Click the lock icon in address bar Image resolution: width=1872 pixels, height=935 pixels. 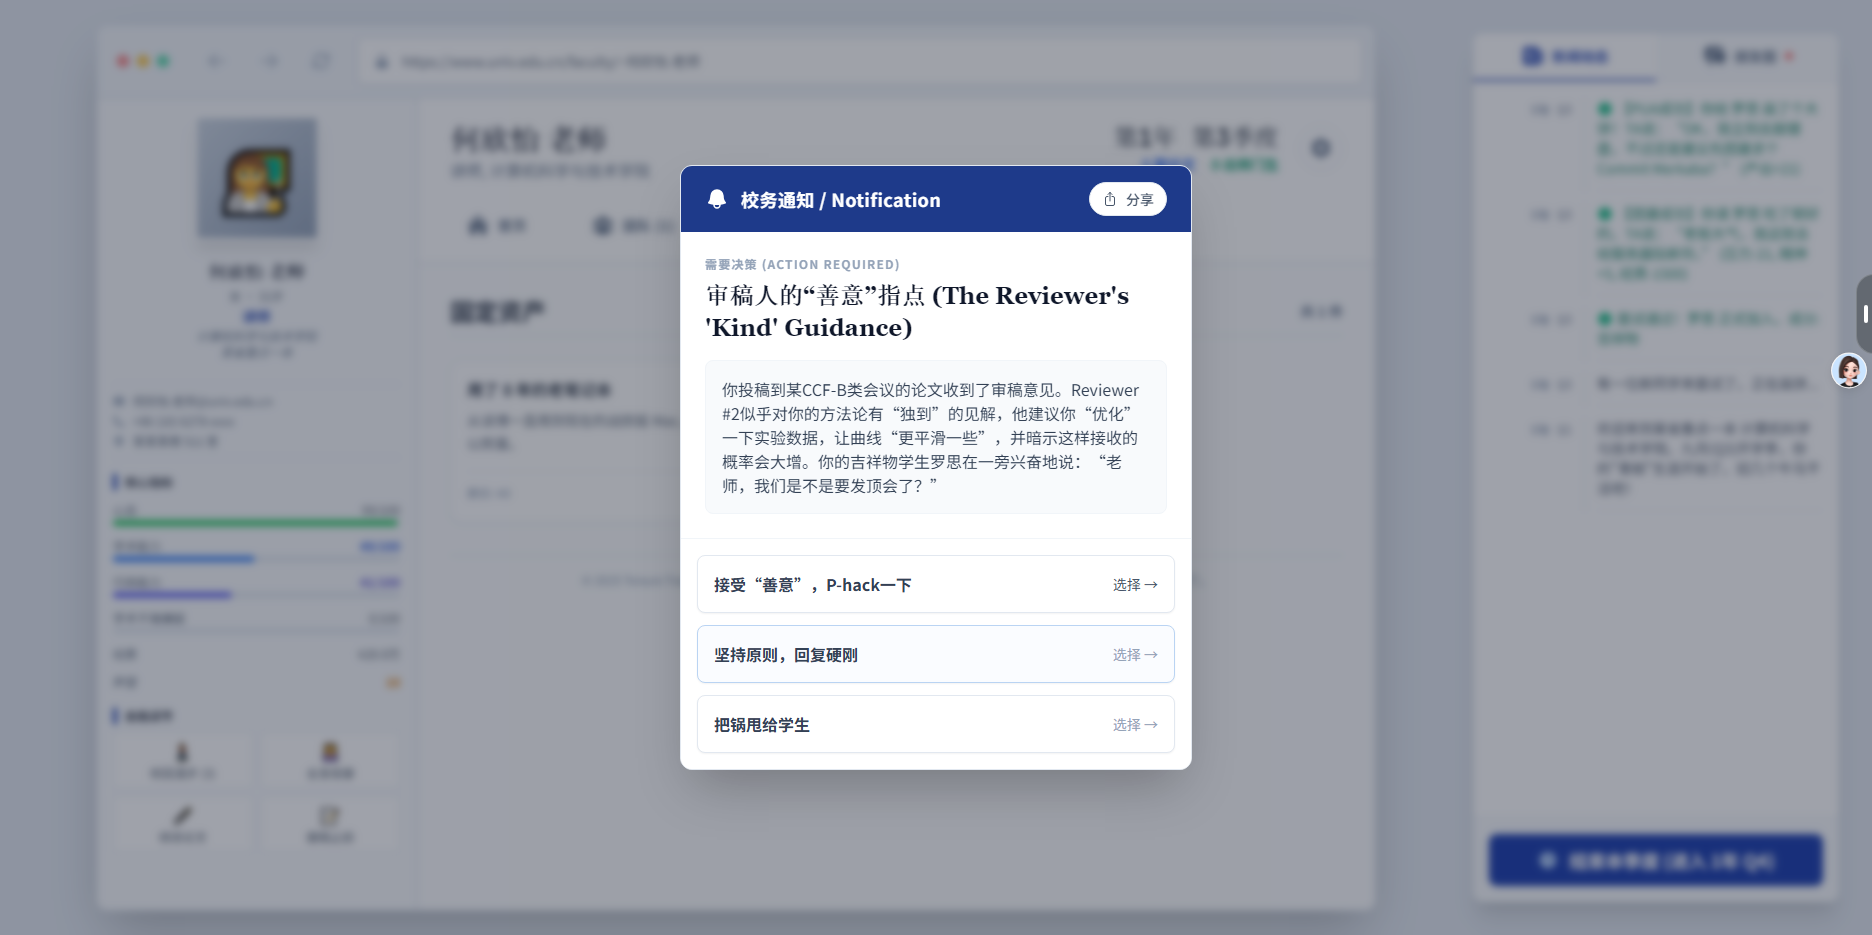382,62
